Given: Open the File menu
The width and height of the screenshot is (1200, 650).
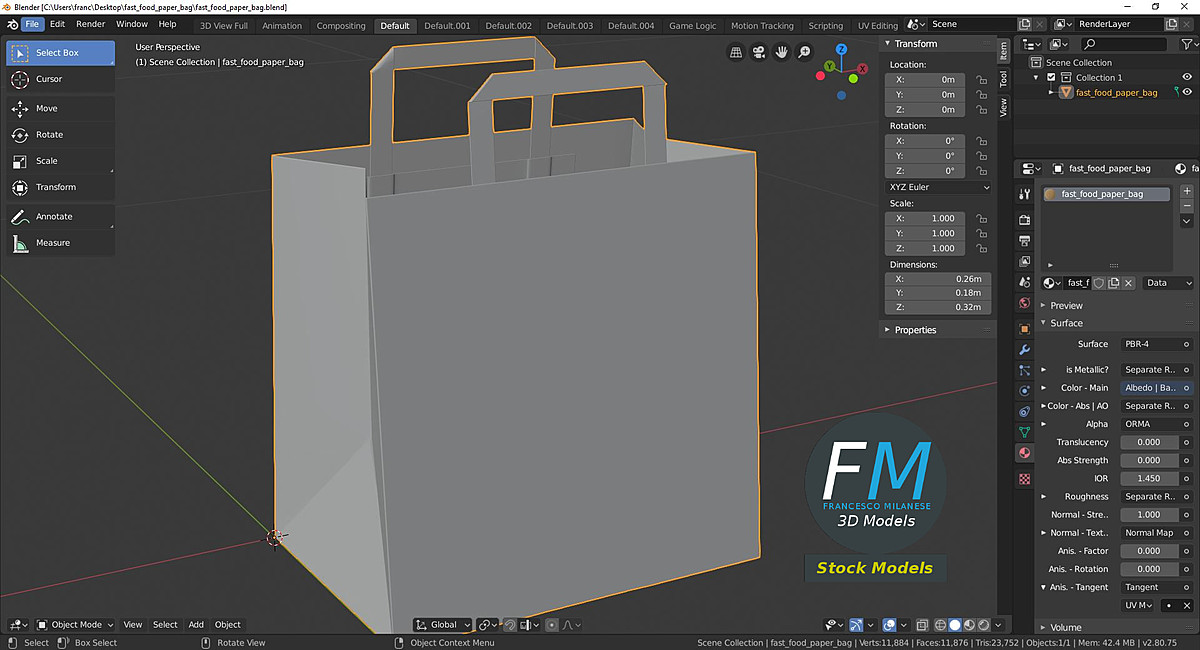Looking at the screenshot, I should click(33, 24).
